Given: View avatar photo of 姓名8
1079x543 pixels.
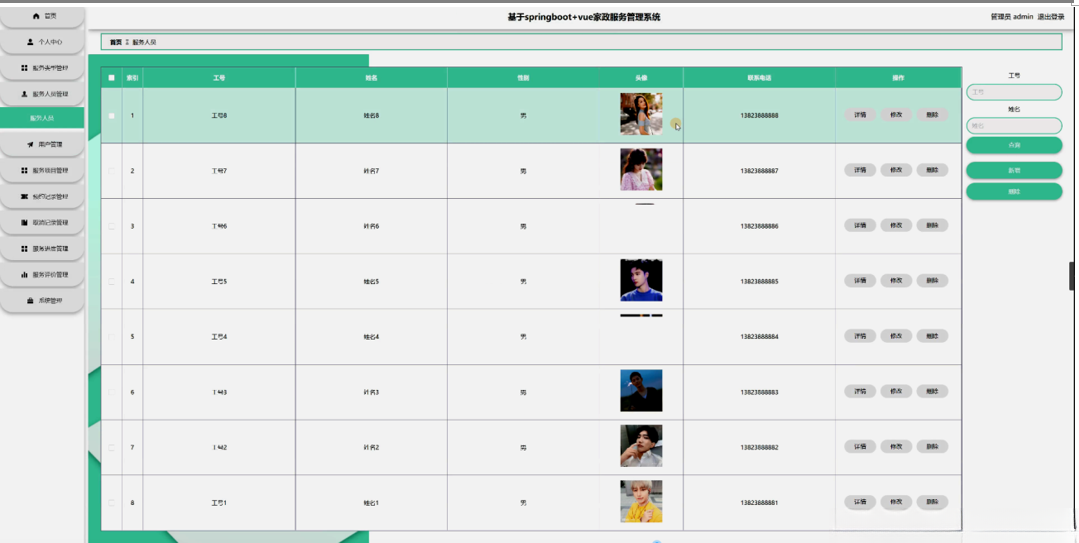Looking at the screenshot, I should pyautogui.click(x=641, y=114).
